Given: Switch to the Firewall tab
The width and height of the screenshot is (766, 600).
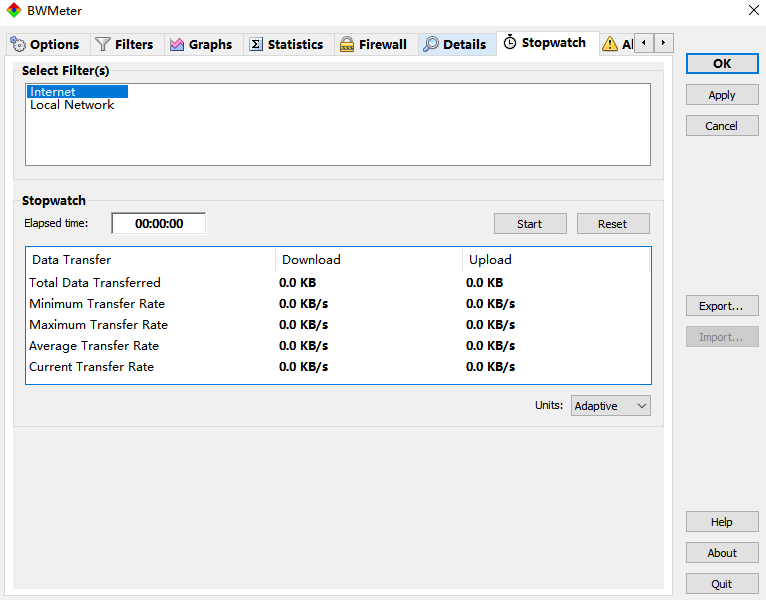Looking at the screenshot, I should 376,44.
